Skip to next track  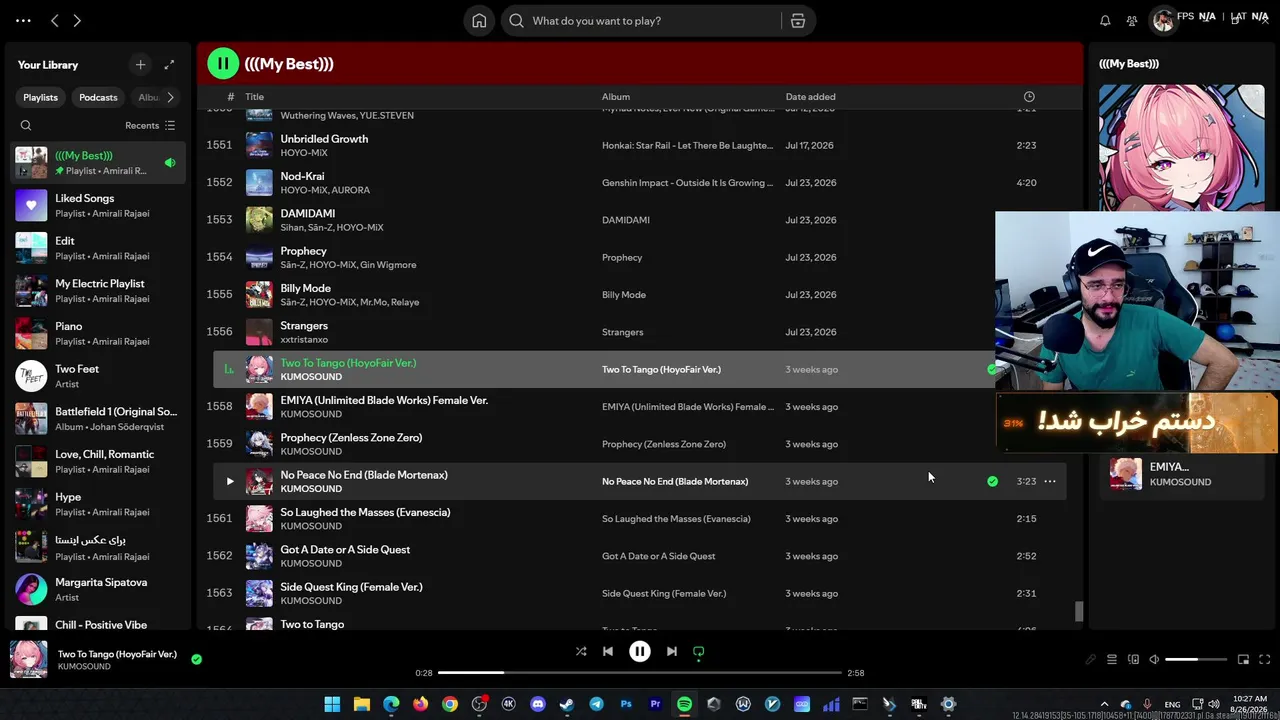point(672,651)
